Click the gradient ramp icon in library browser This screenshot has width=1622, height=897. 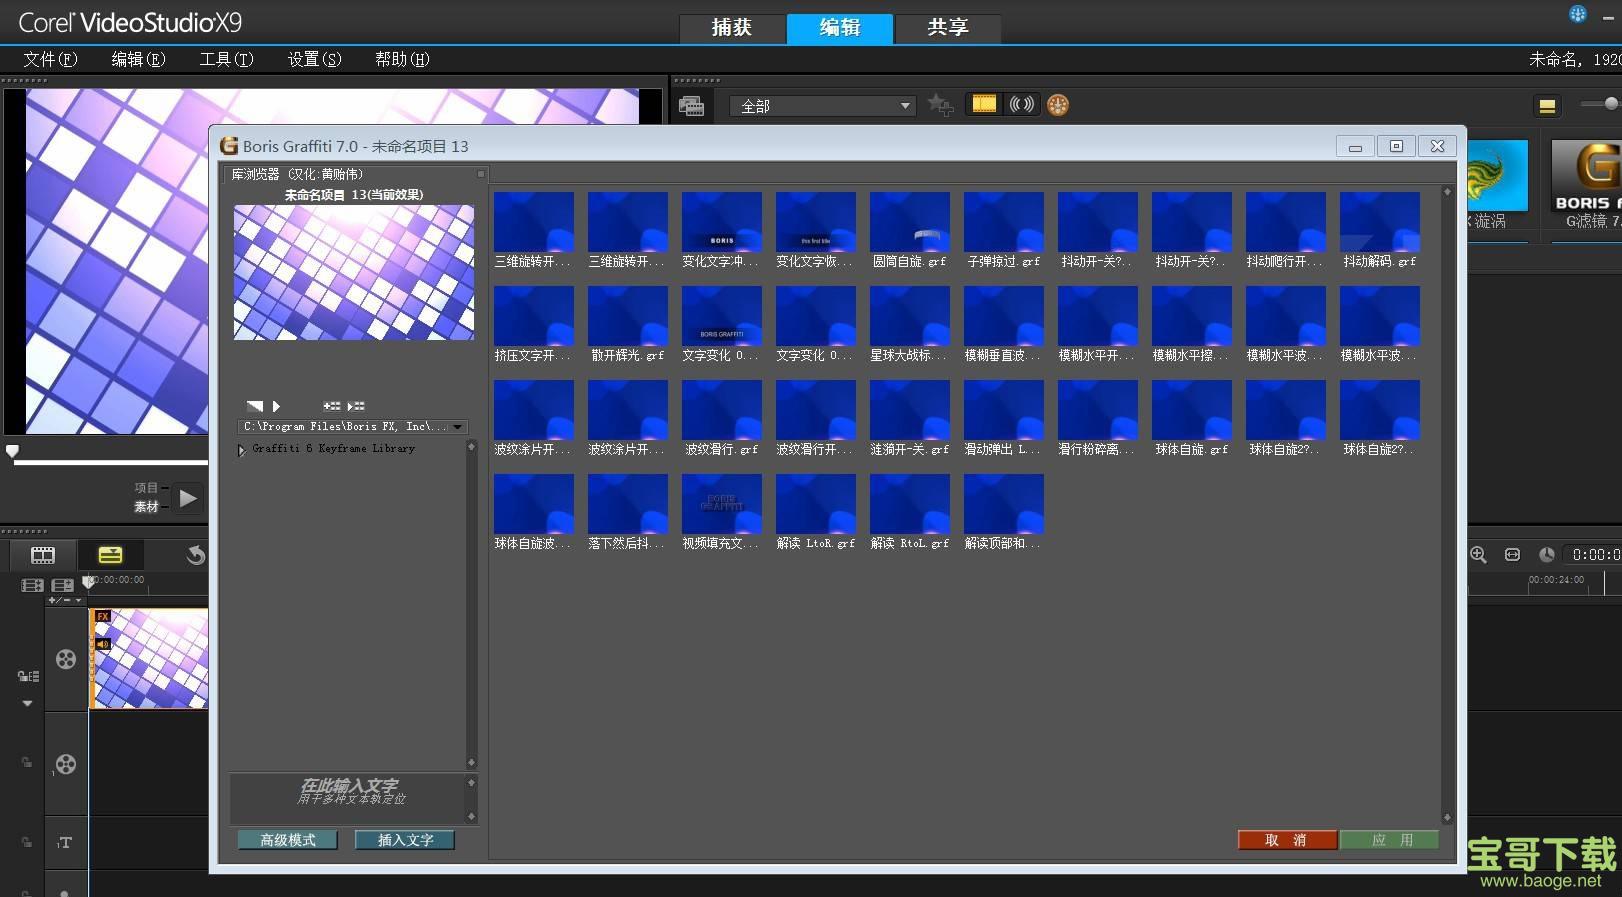254,406
